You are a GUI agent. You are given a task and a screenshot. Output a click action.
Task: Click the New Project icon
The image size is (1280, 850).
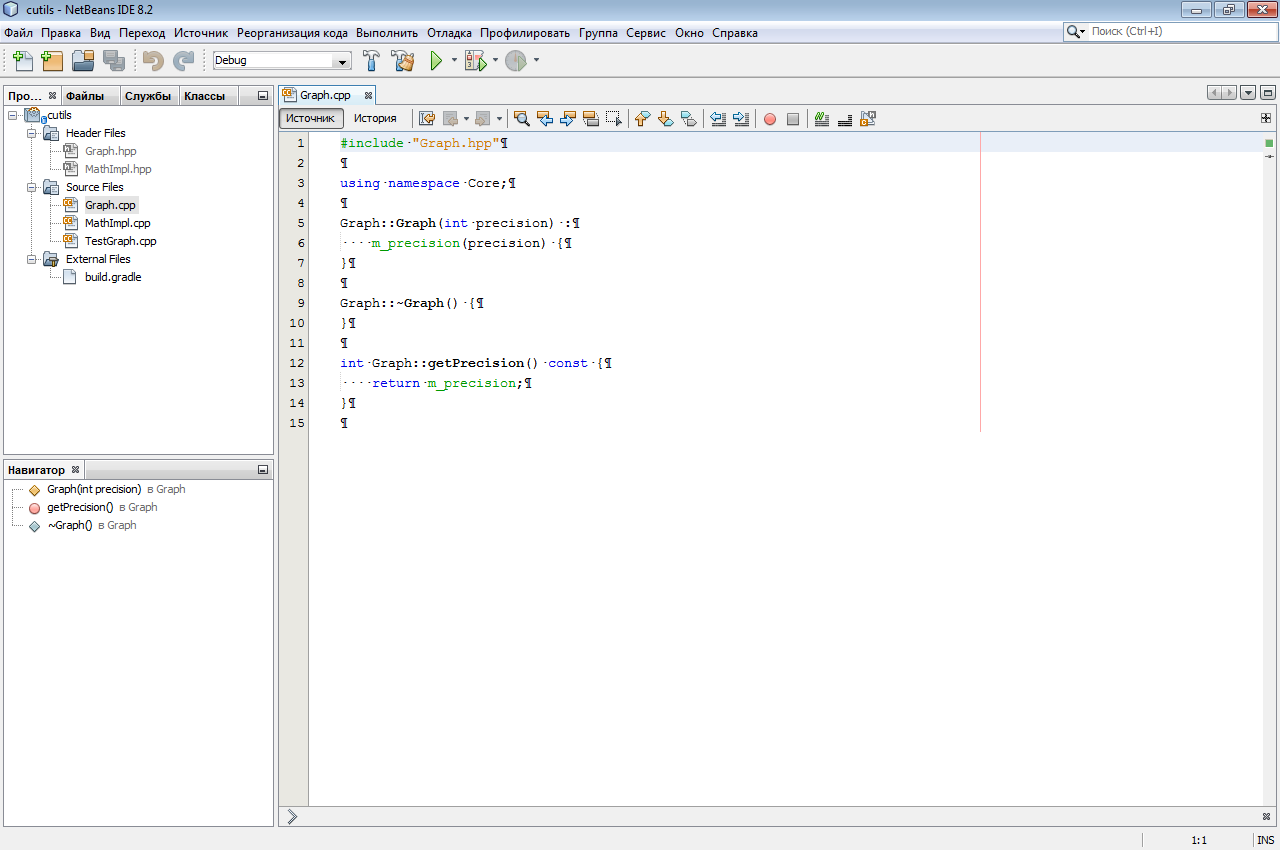[x=52, y=61]
